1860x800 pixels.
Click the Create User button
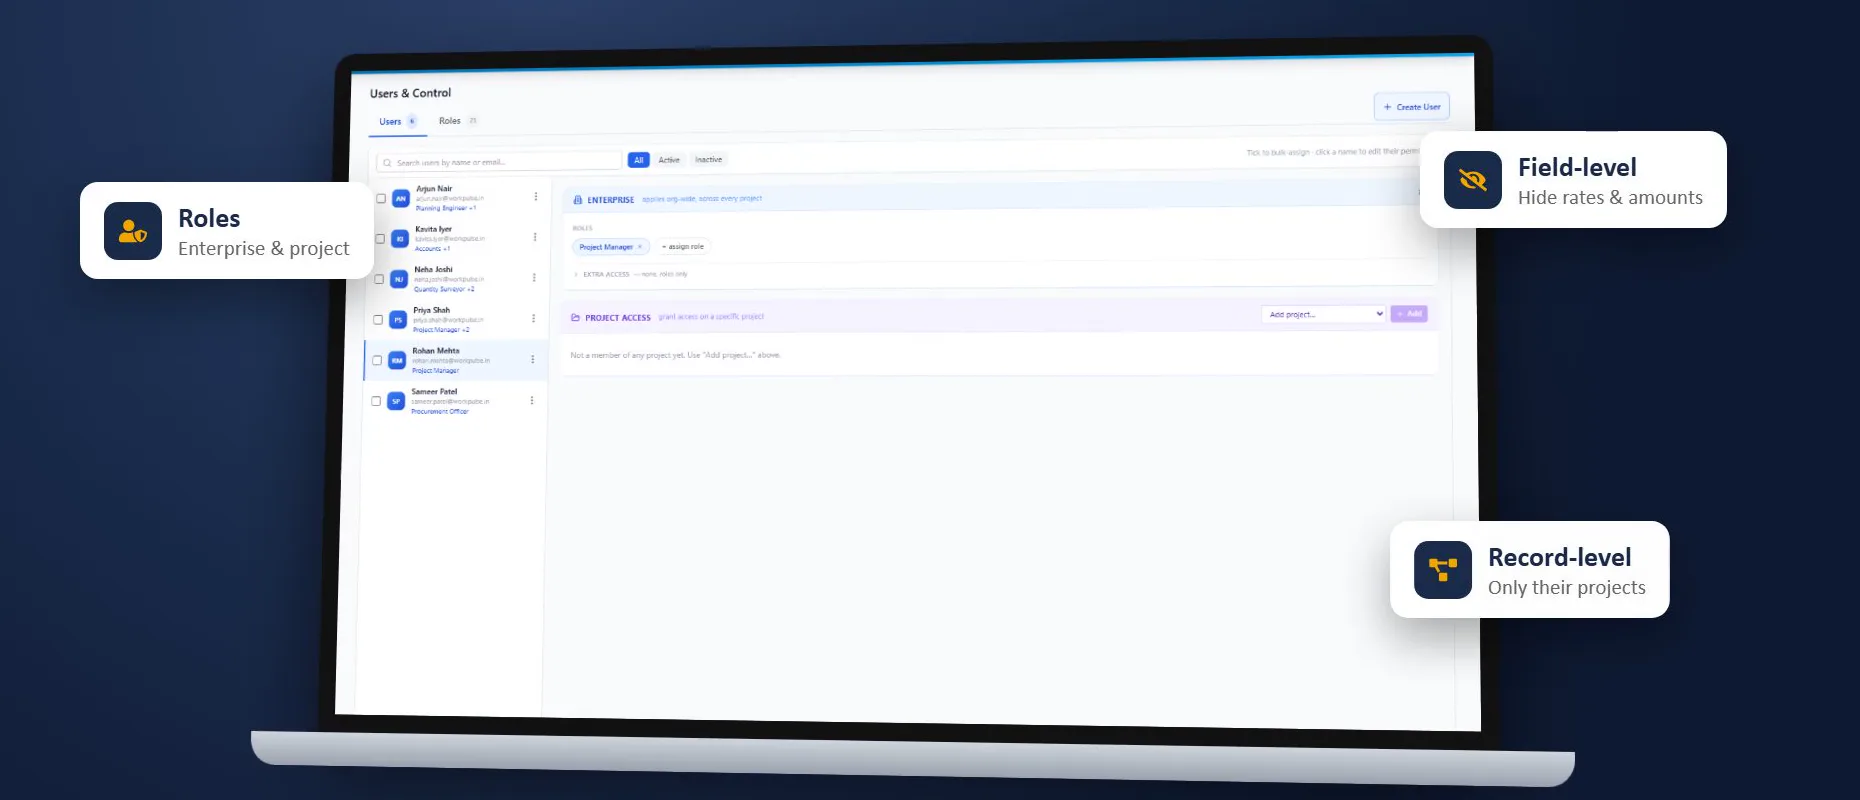coord(1412,107)
